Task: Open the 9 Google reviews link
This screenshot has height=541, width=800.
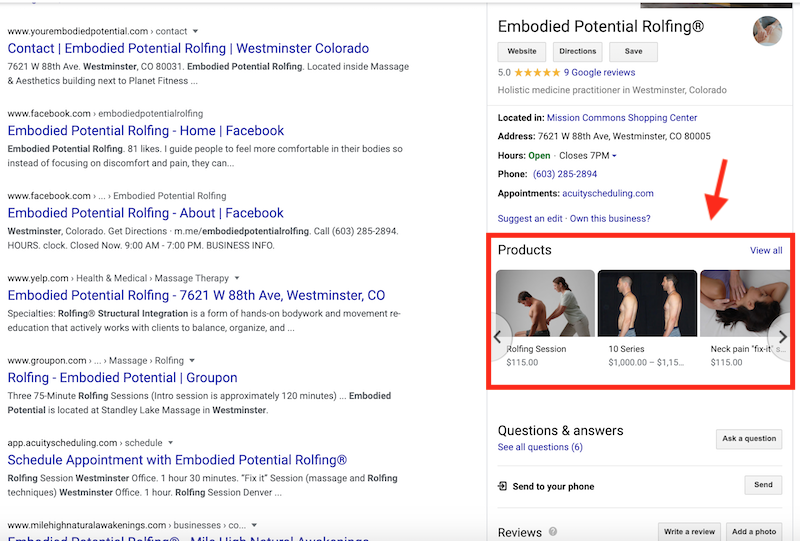Action: click(599, 72)
